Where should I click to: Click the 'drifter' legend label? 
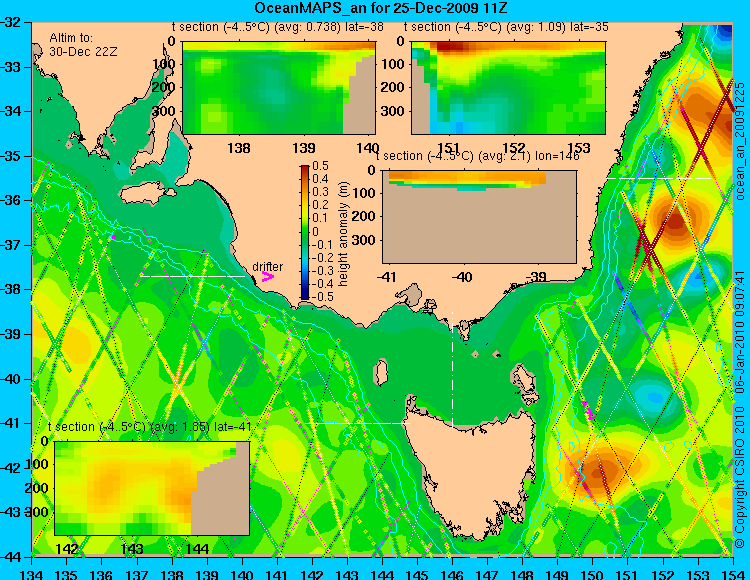pyautogui.click(x=267, y=267)
